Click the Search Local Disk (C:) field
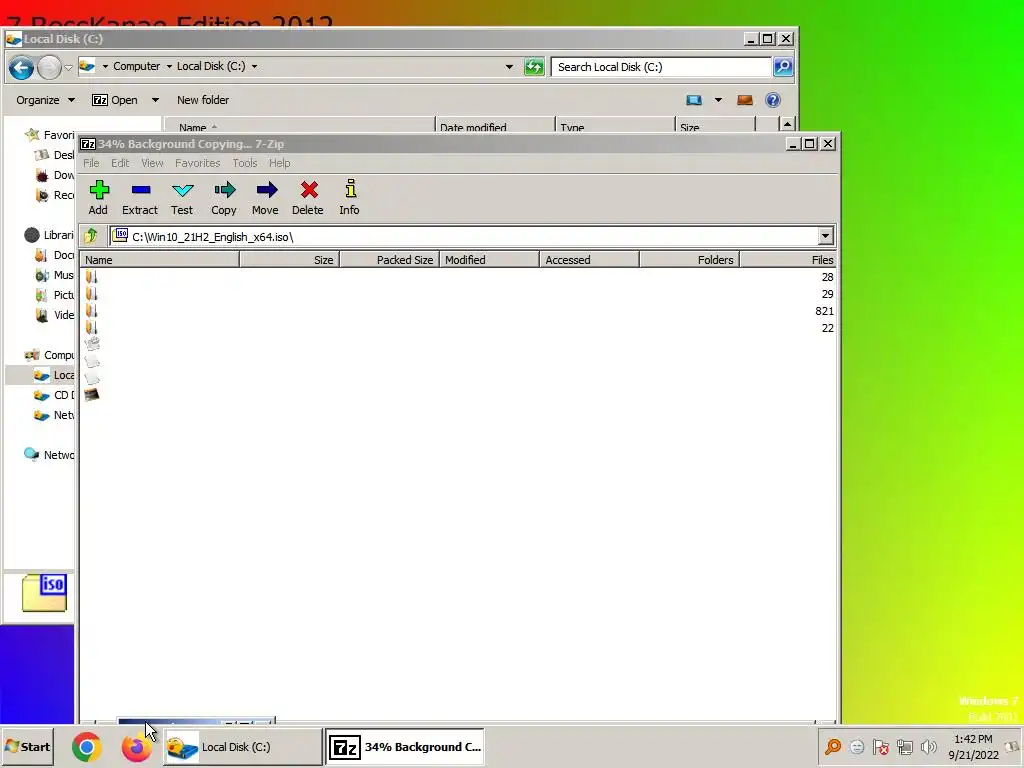Screen dimensions: 1024x768 coord(661,67)
